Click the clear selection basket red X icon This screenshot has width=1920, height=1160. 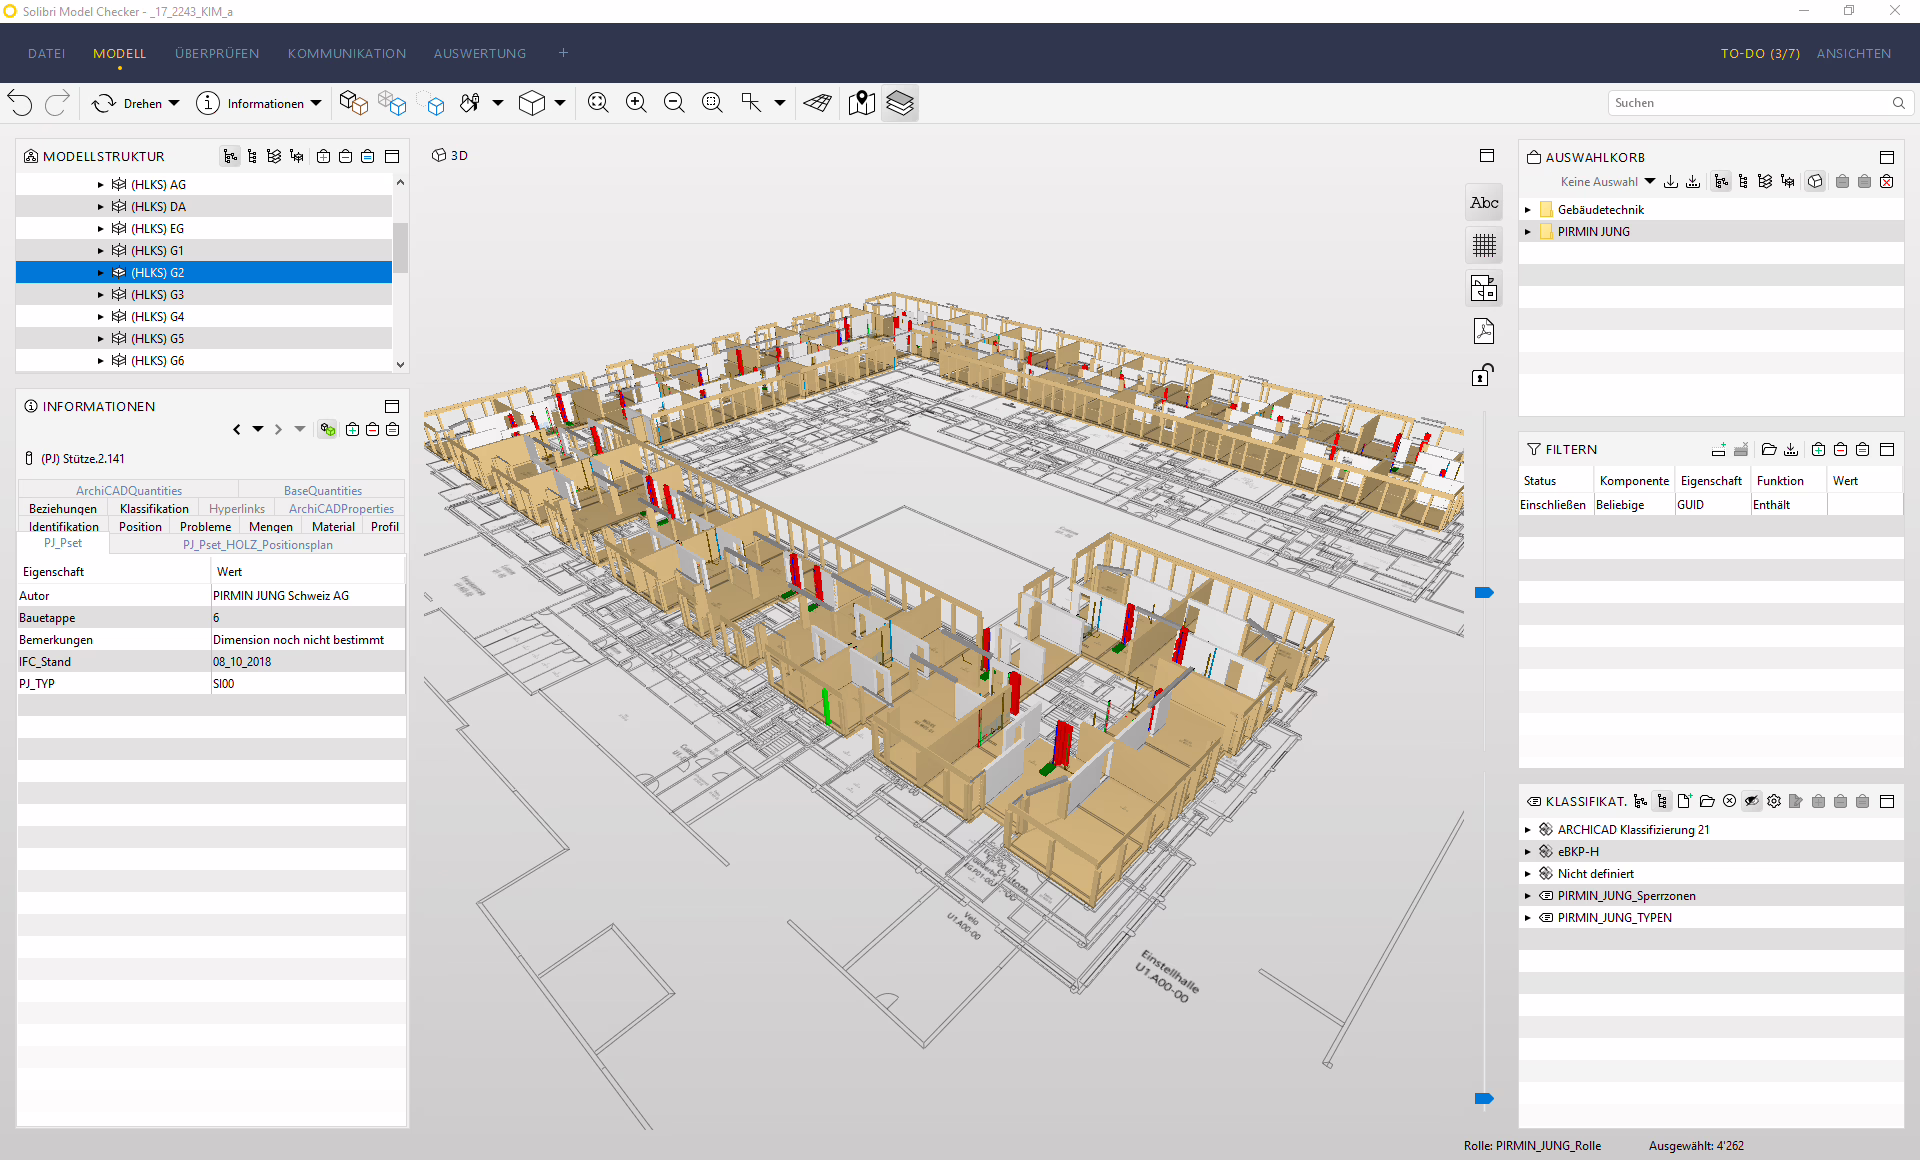pos(1886,182)
